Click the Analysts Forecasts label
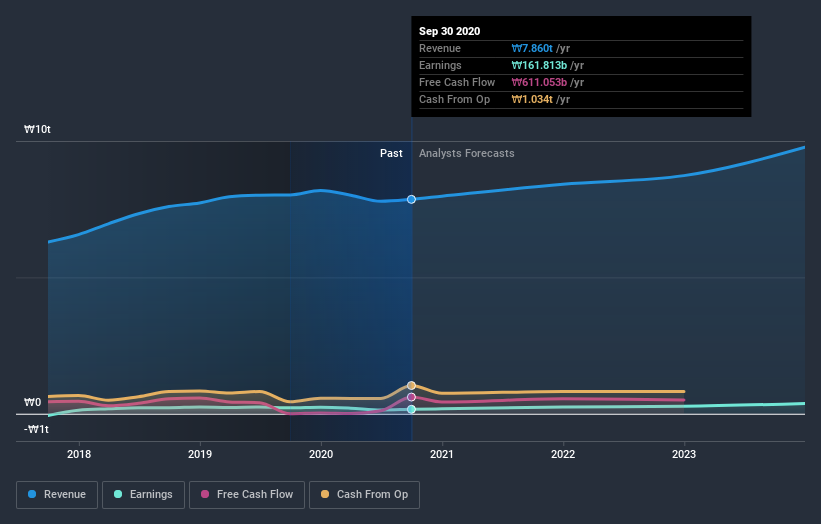This screenshot has width=821, height=524. pos(467,153)
